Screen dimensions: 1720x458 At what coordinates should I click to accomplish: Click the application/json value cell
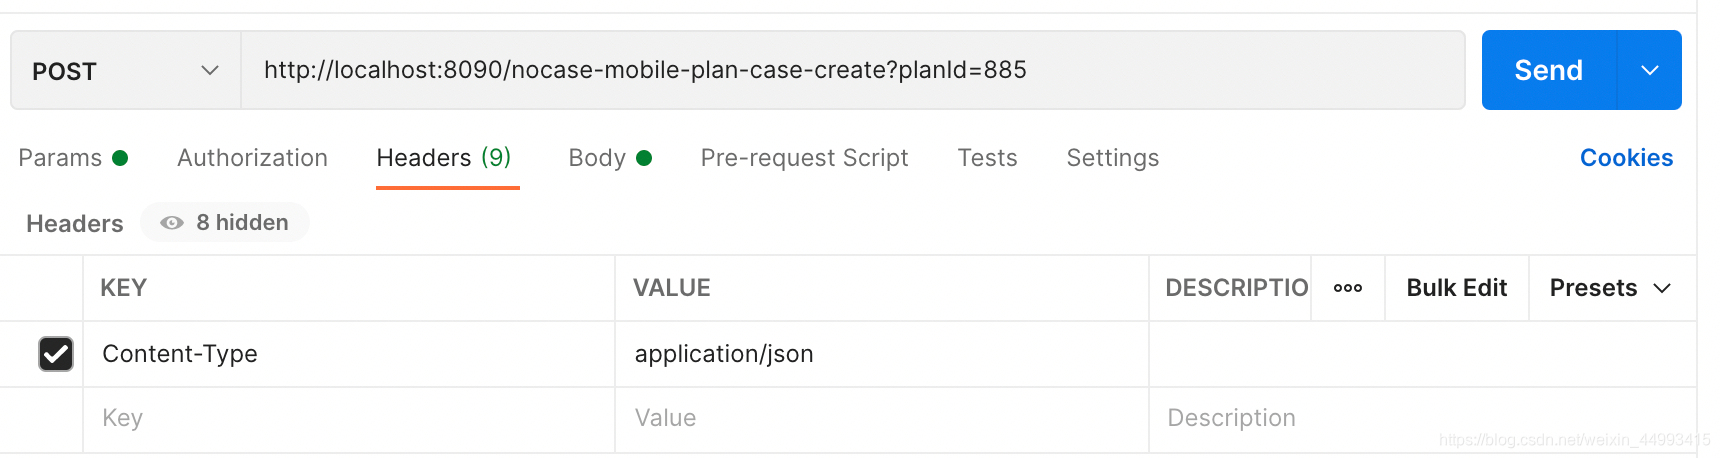click(880, 354)
